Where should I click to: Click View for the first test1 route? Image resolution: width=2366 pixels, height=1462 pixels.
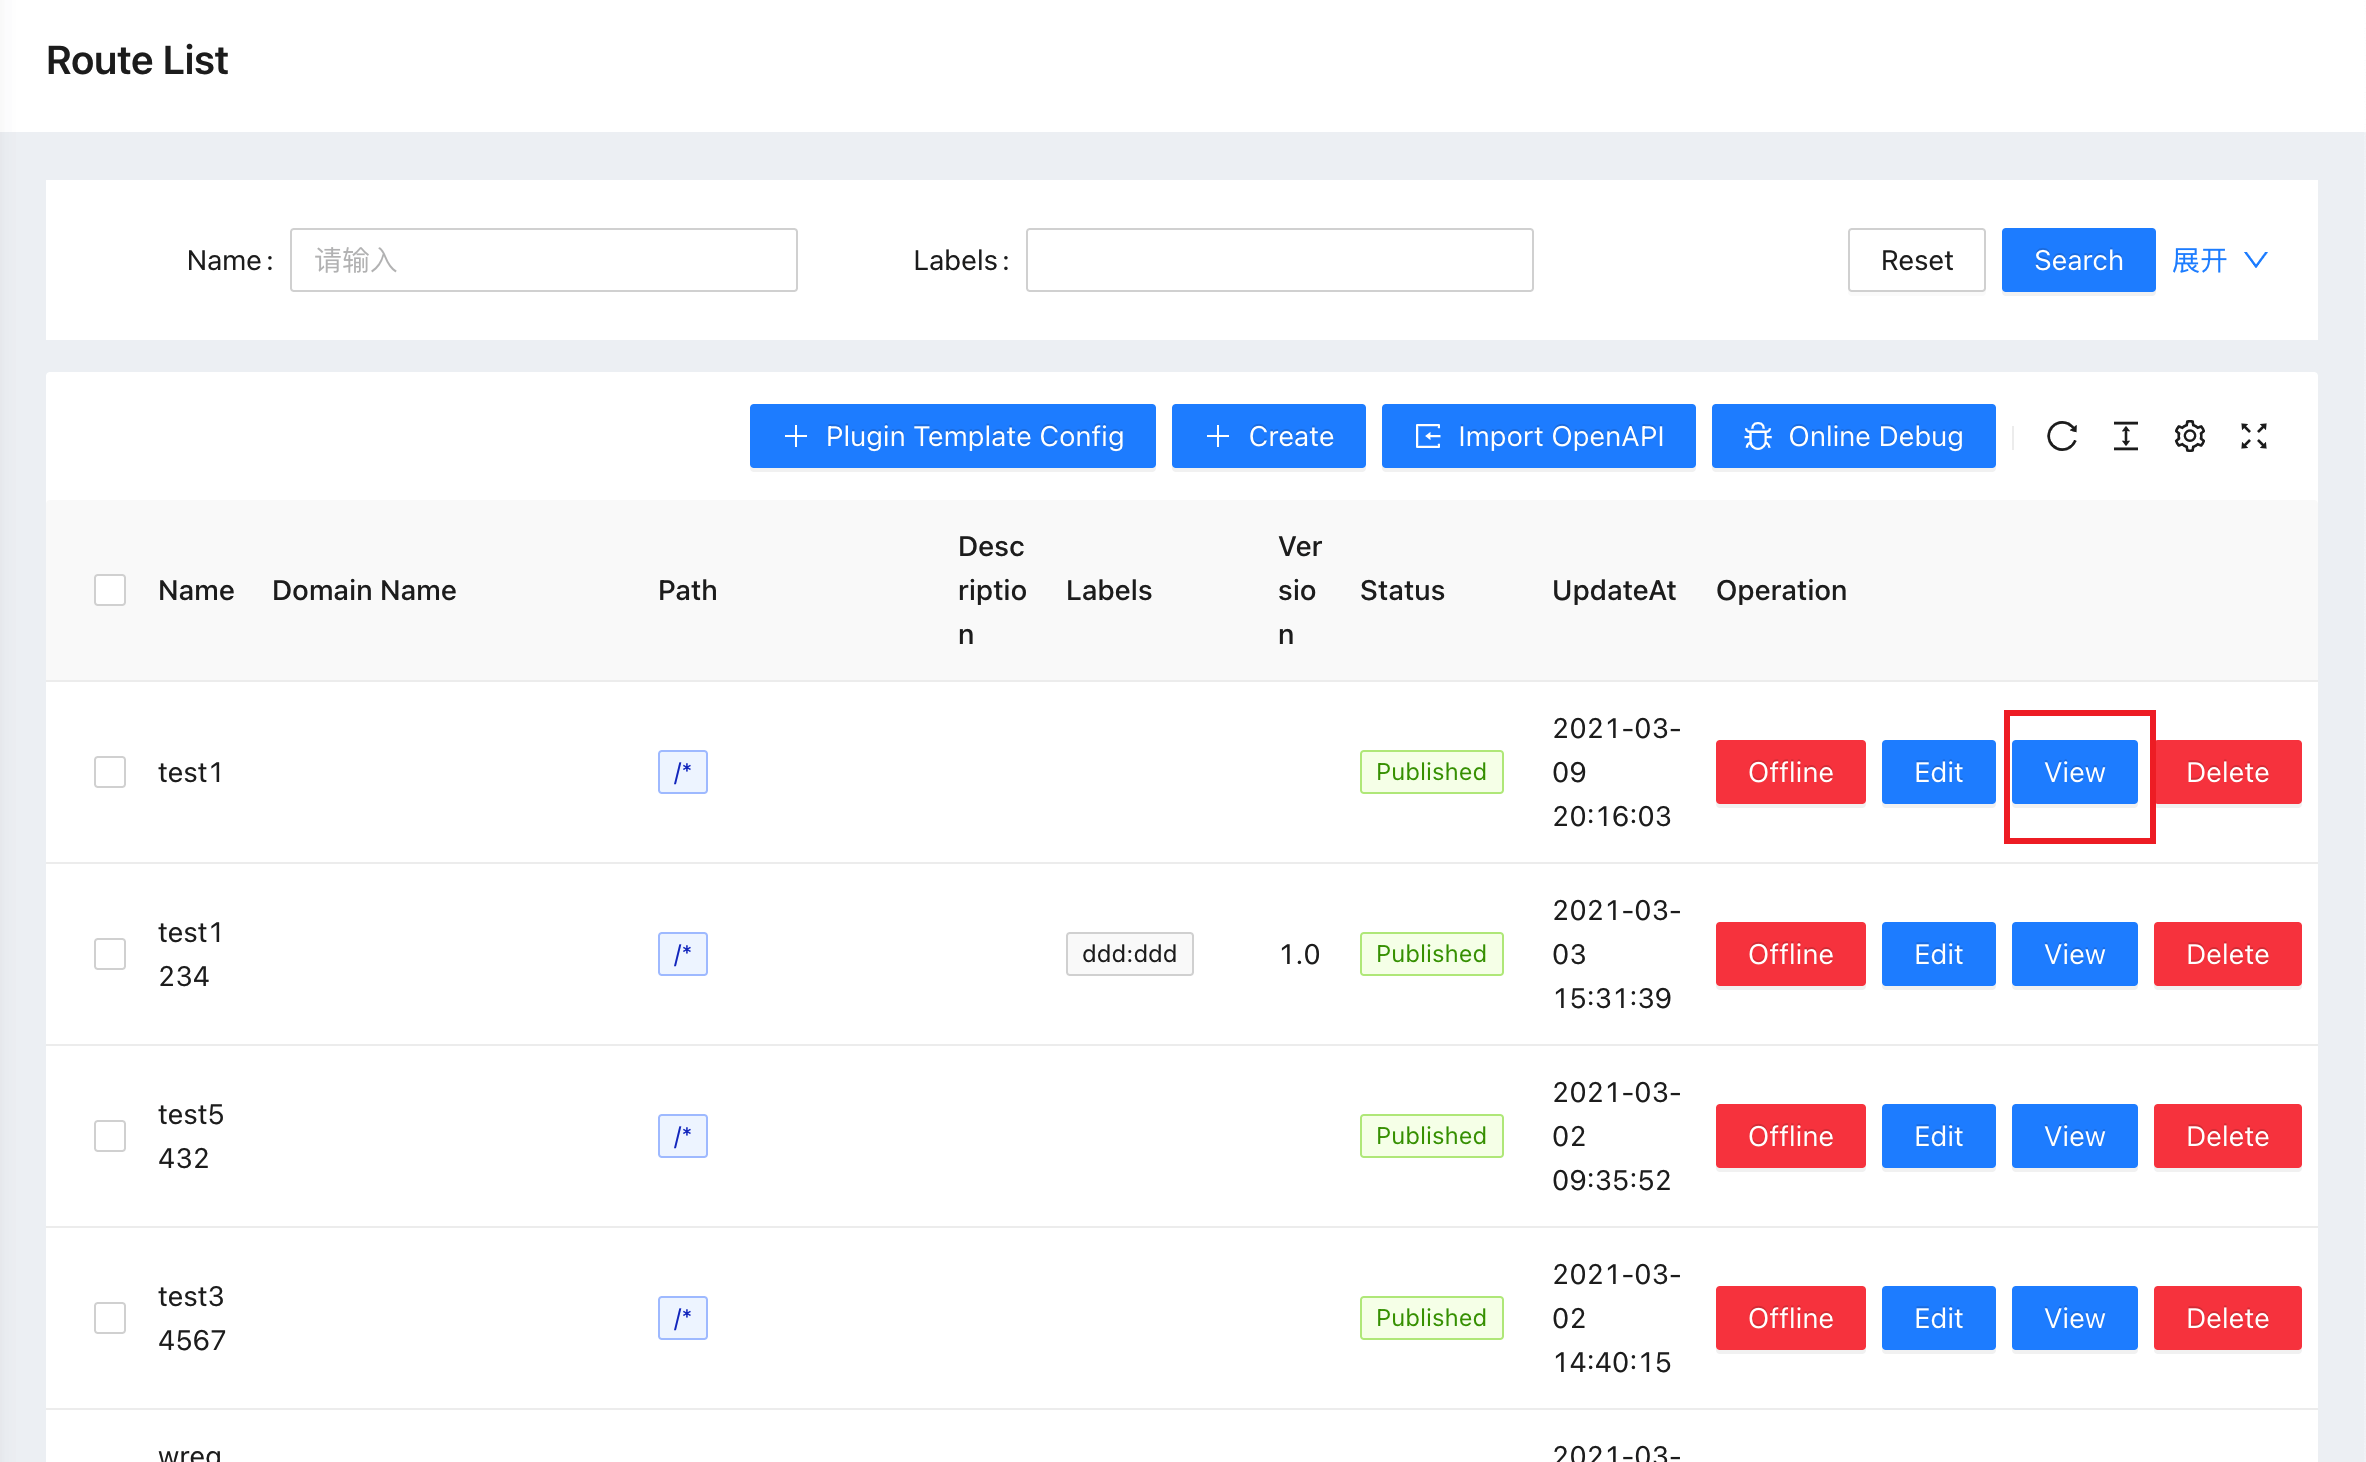[2074, 772]
